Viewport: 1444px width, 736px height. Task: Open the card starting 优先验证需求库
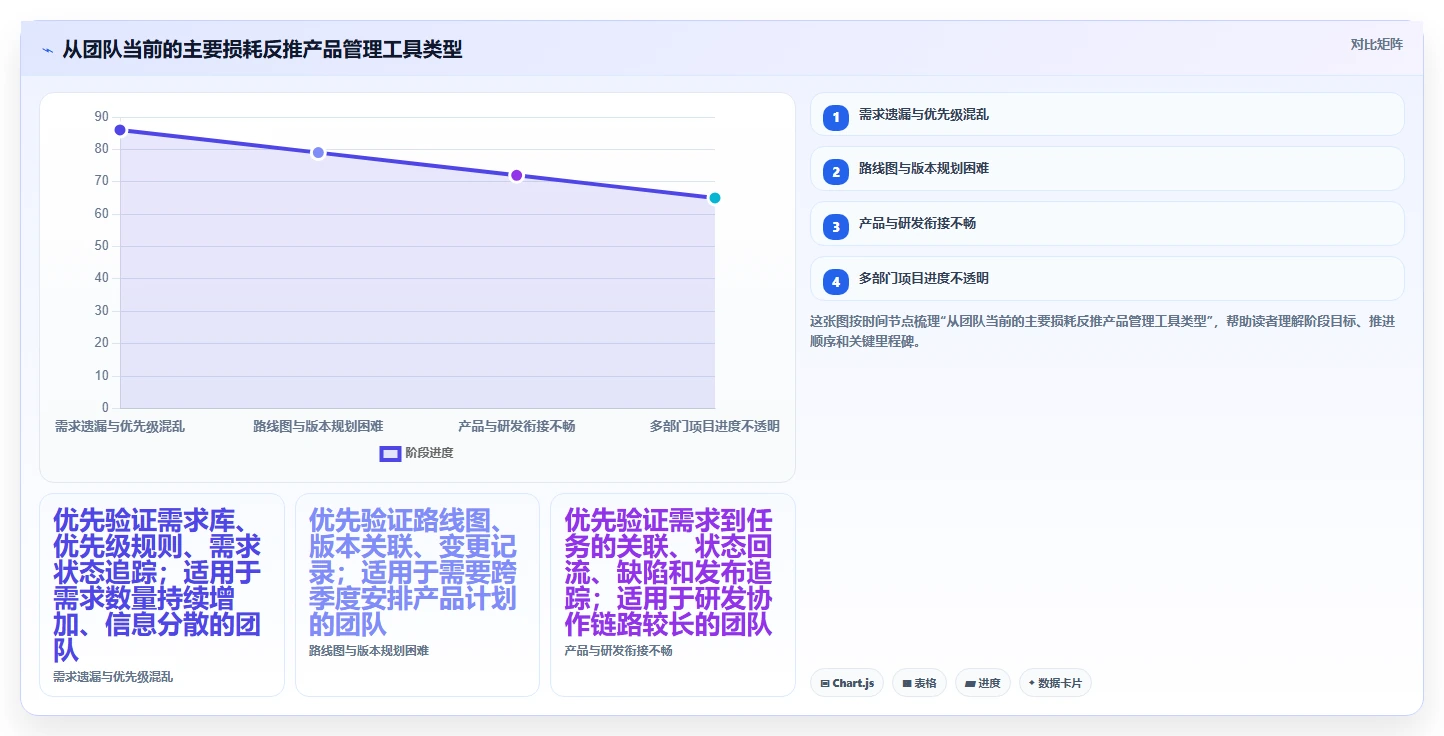[x=162, y=595]
